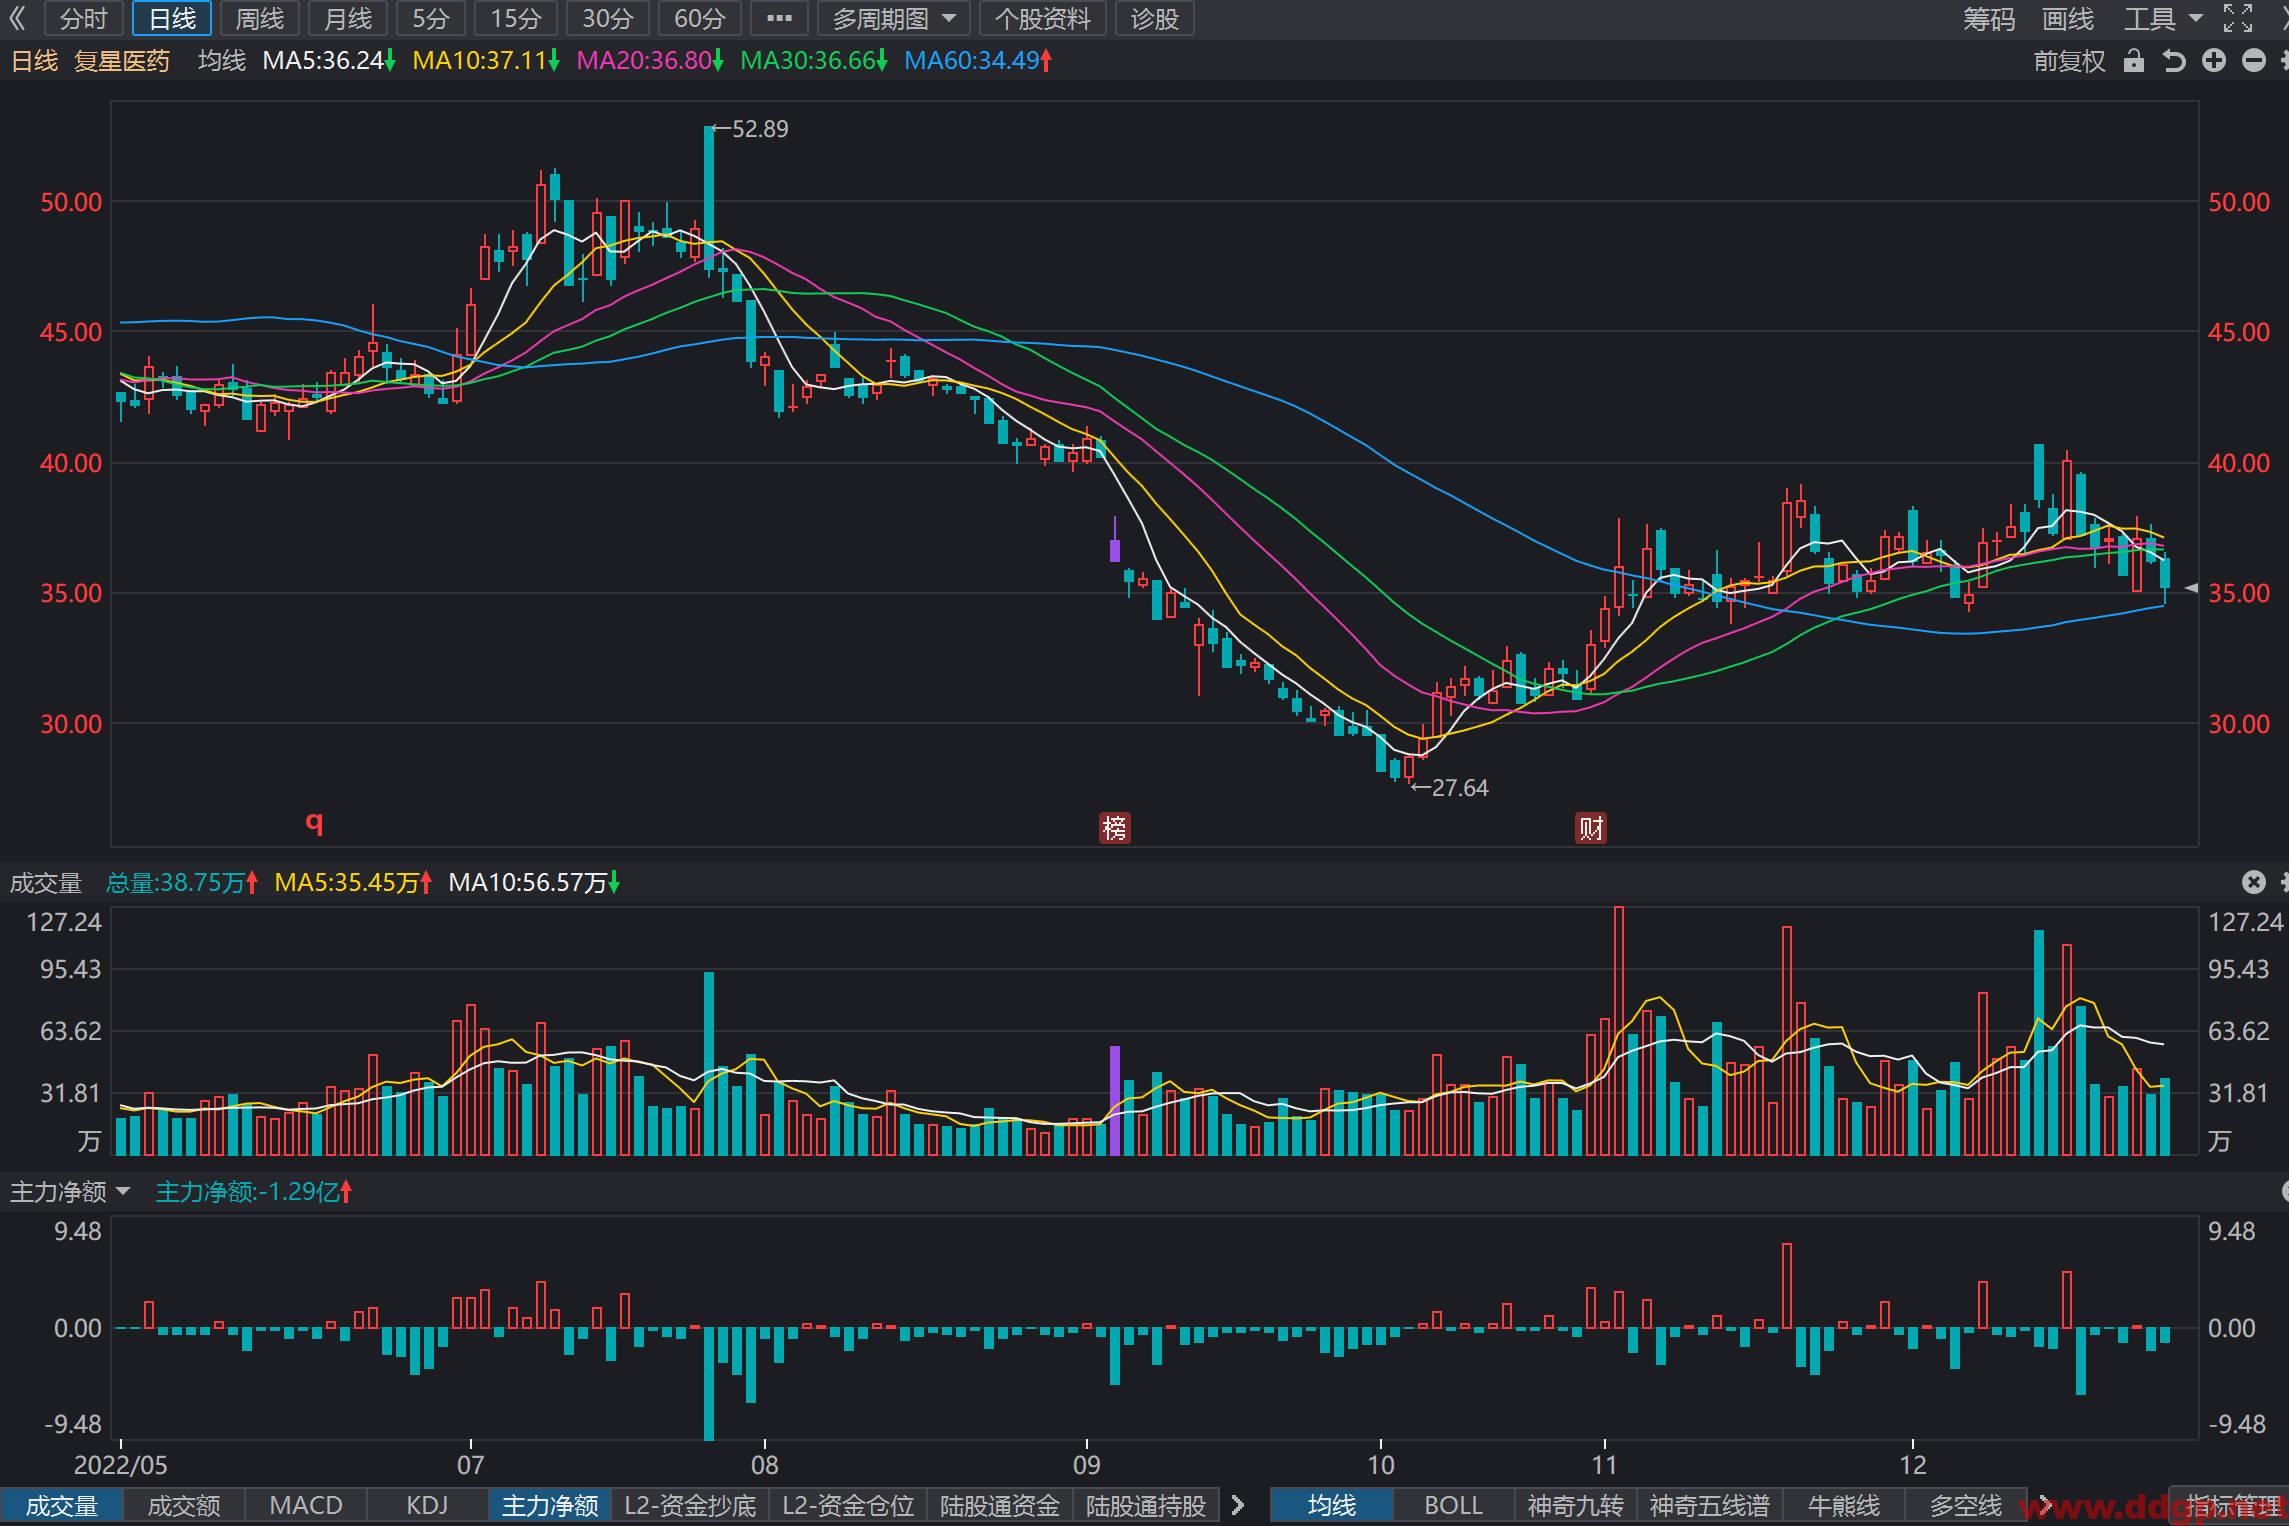This screenshot has height=1526, width=2289.
Task: Expand the 多周期图 dropdown
Action: coord(894,18)
